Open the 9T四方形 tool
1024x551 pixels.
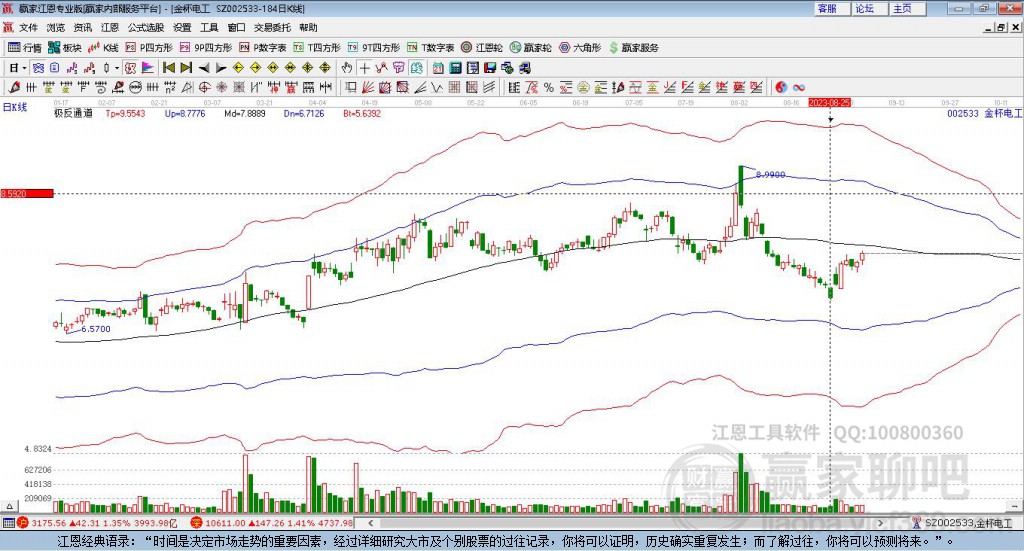(x=374, y=48)
